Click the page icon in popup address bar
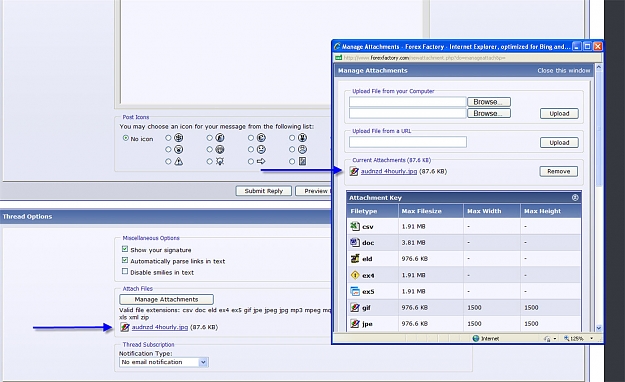This screenshot has width=625, height=382. pyautogui.click(x=338, y=58)
